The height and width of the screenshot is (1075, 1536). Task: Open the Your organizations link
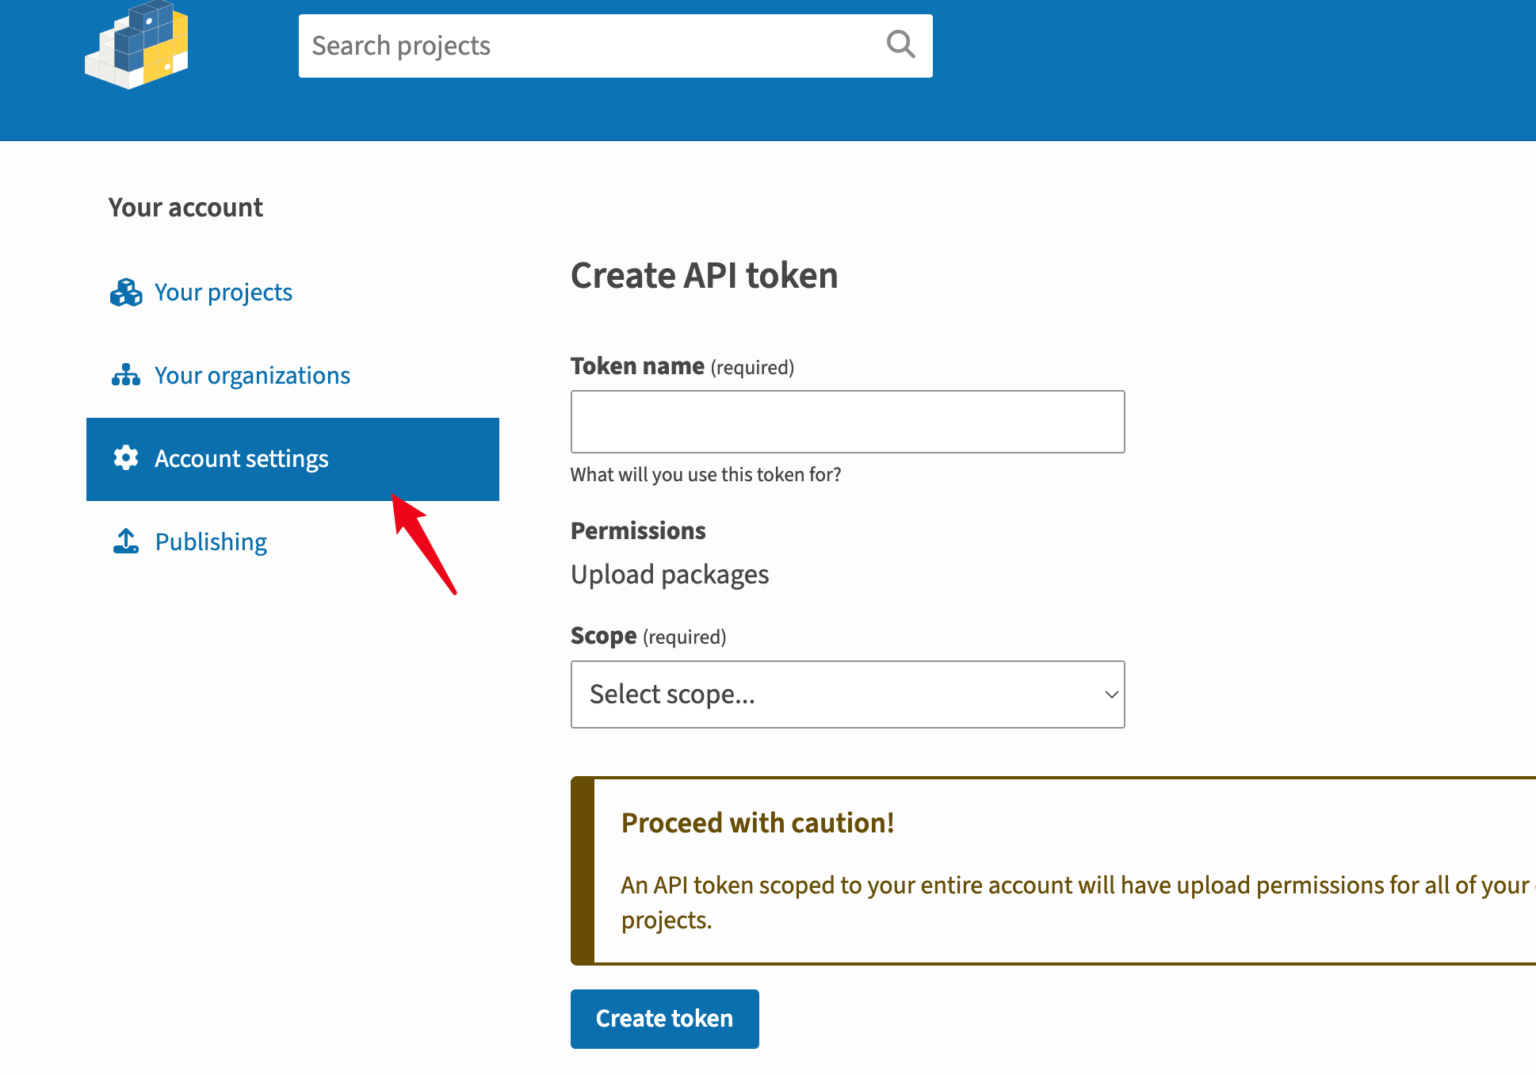tap(252, 375)
